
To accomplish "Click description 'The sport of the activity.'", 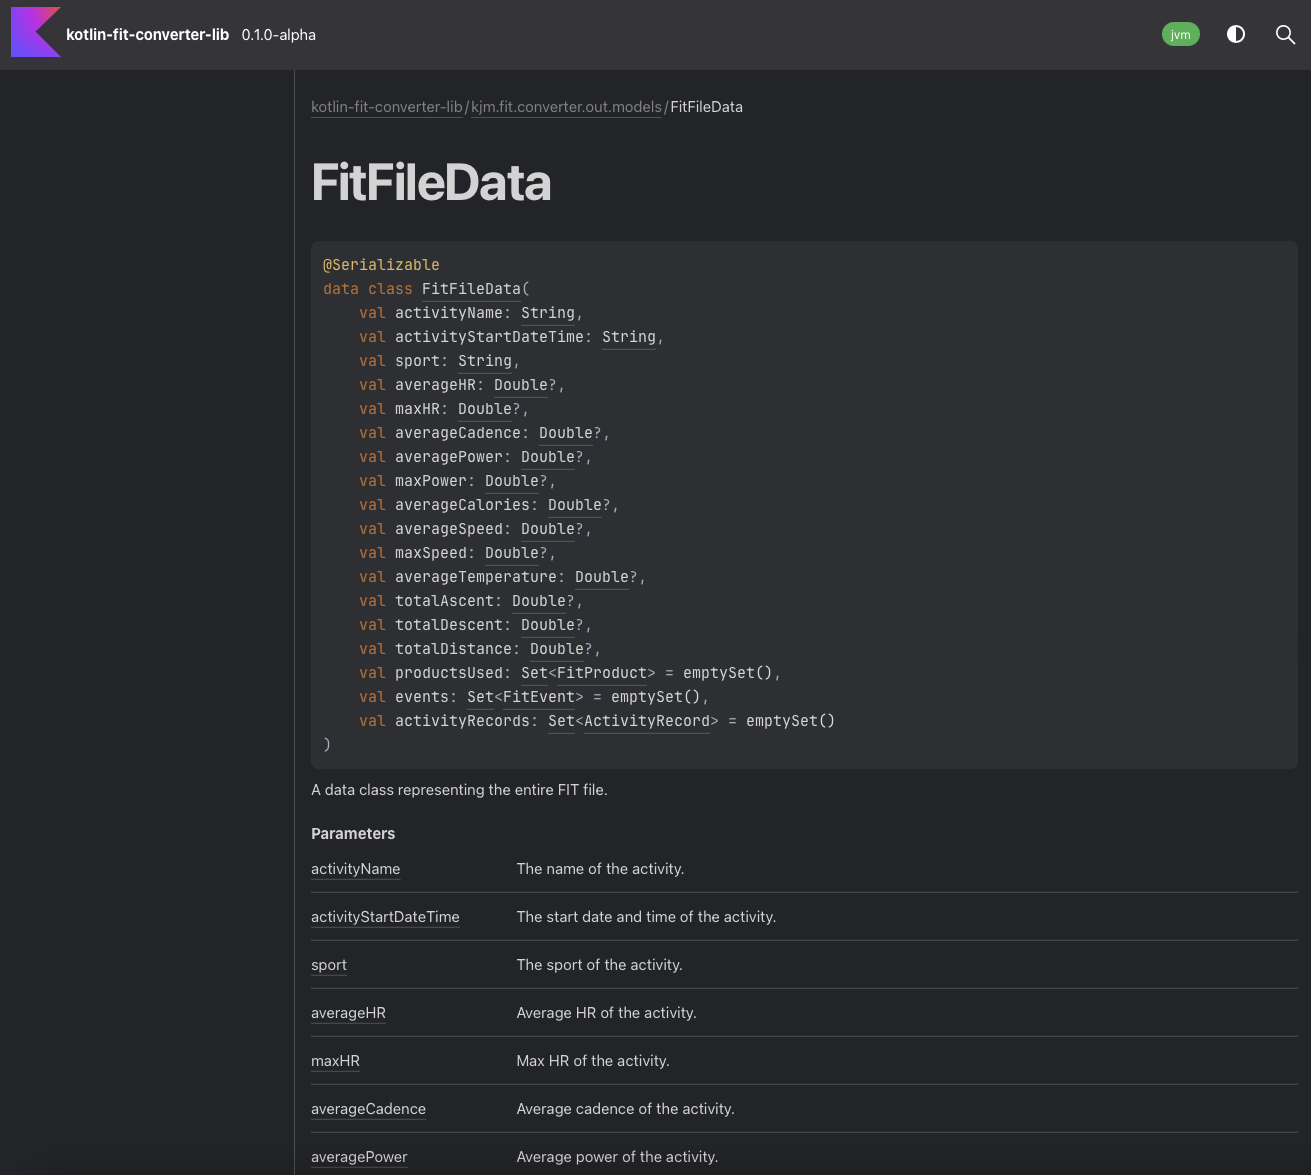I will pos(599,965).
